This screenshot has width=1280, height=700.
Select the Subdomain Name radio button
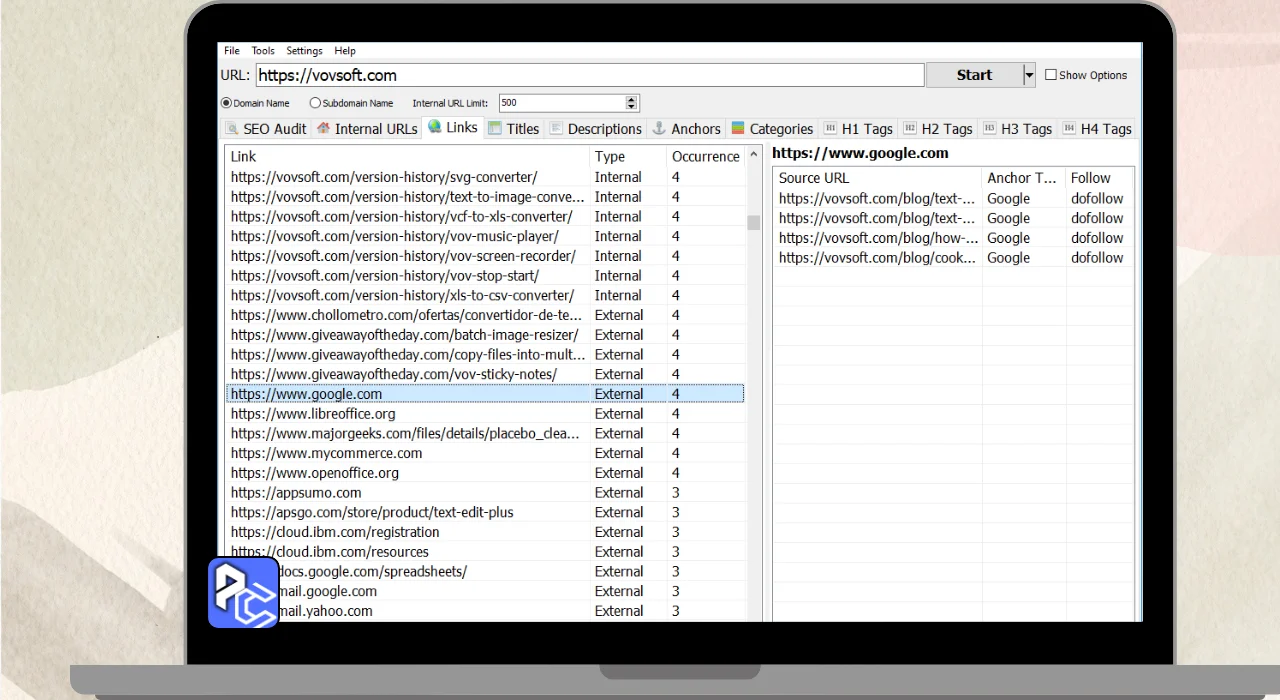pos(315,103)
